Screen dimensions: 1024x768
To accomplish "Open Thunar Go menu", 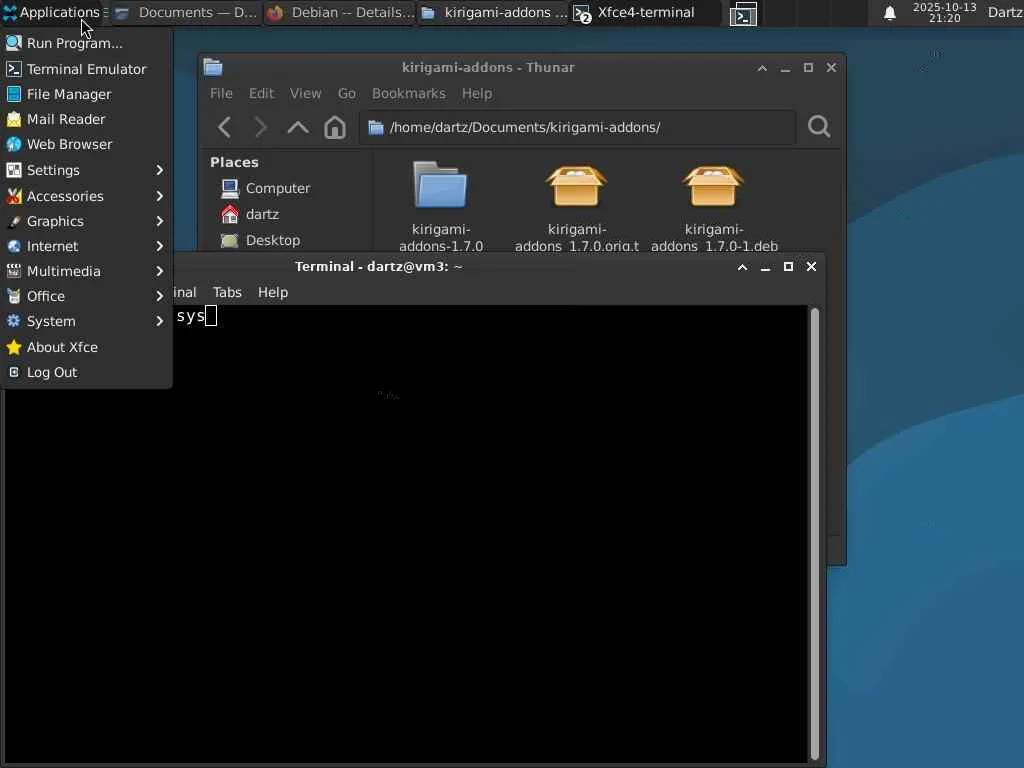I will (347, 93).
